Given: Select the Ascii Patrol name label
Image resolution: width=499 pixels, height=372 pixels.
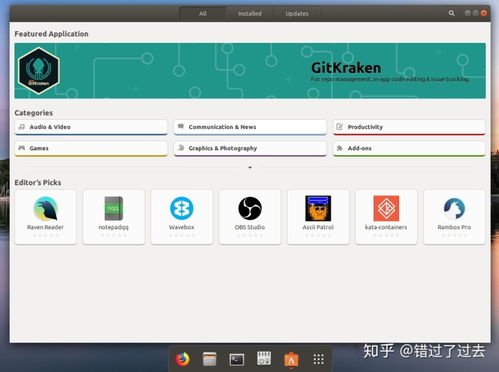Looking at the screenshot, I should tap(318, 227).
